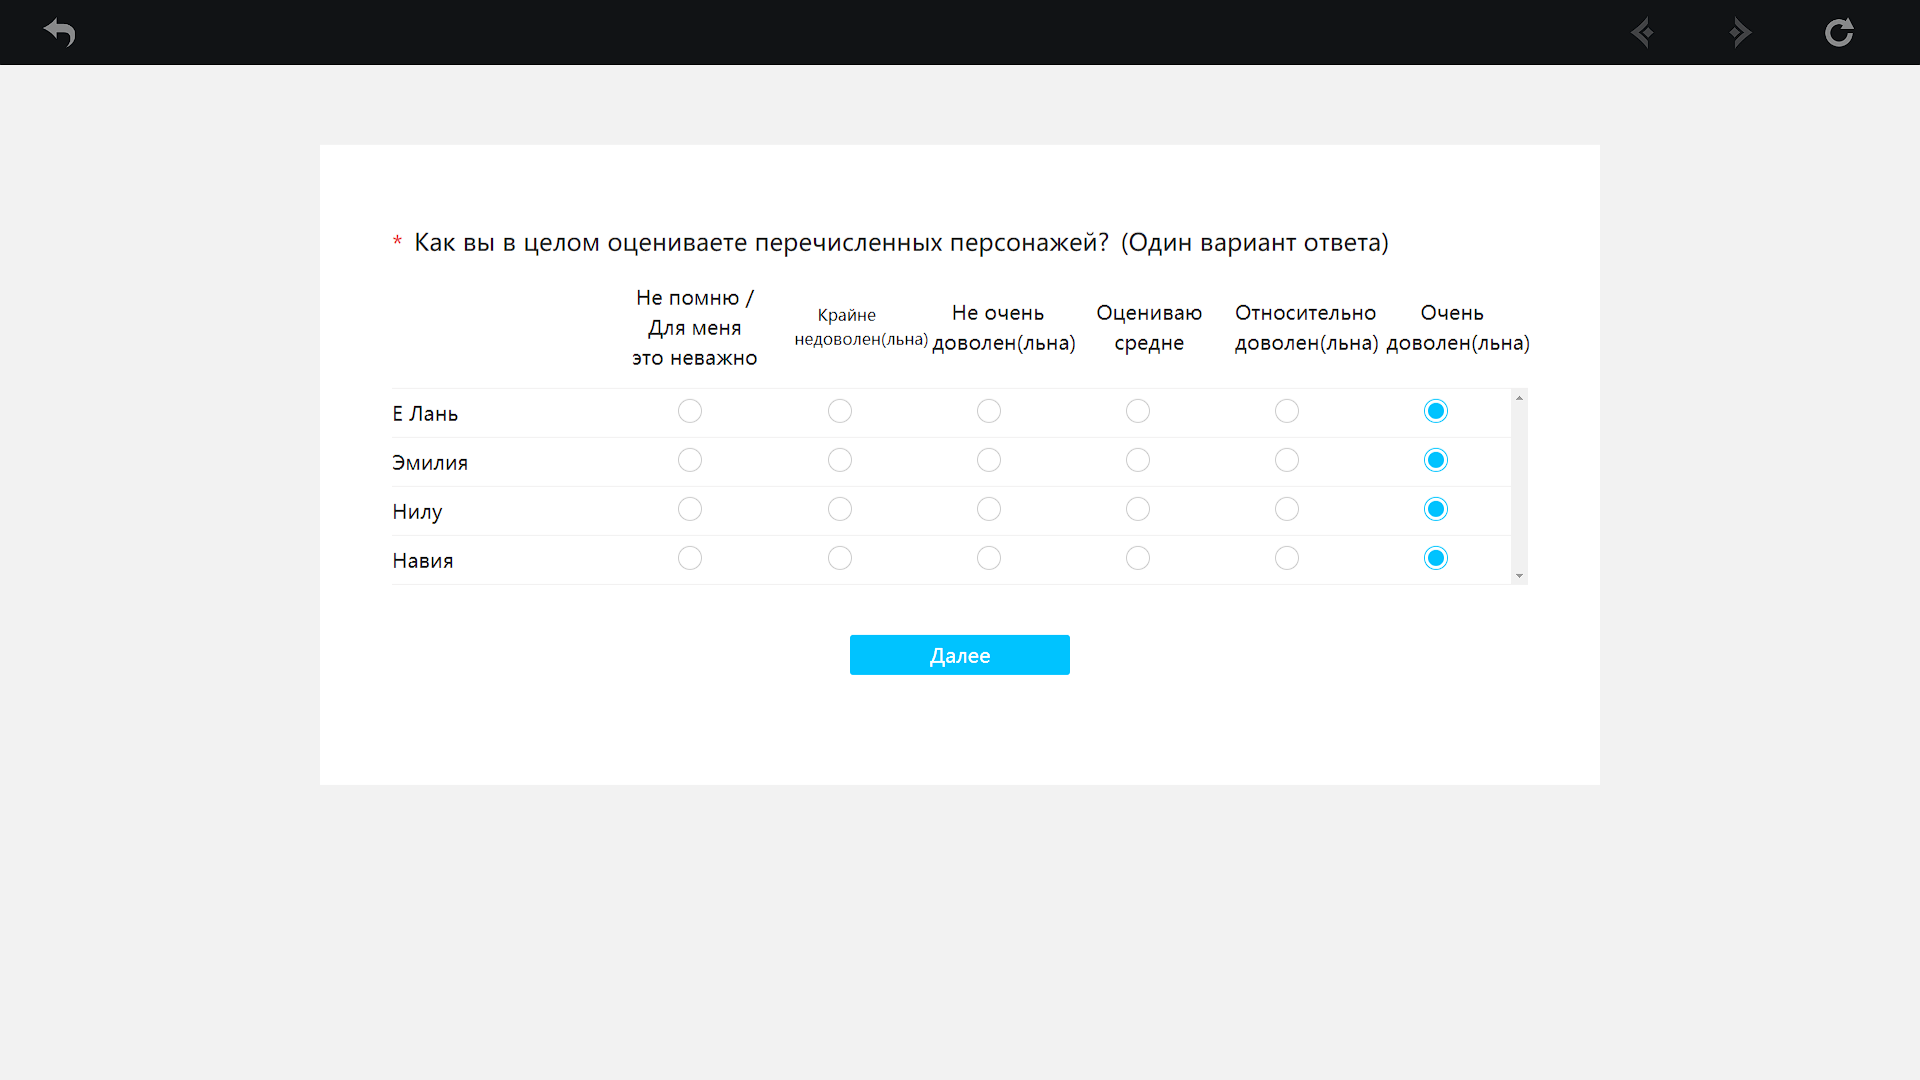Select 'Крайне недоволен' for Навия
This screenshot has width=1920, height=1080.
[x=840, y=558]
